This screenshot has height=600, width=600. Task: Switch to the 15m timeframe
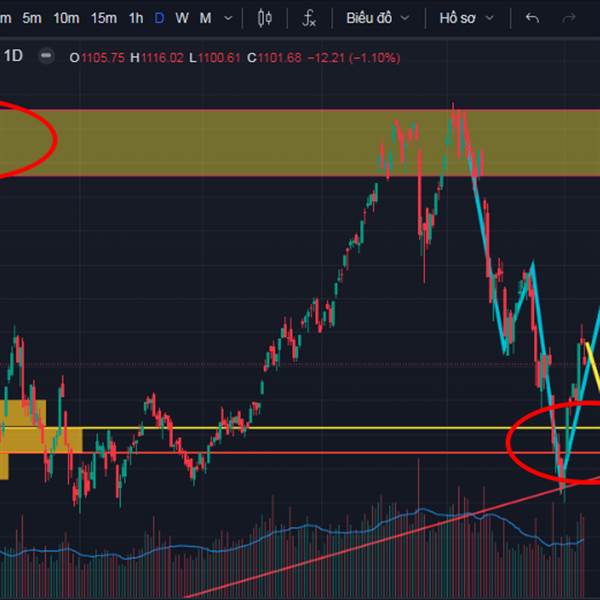point(104,18)
